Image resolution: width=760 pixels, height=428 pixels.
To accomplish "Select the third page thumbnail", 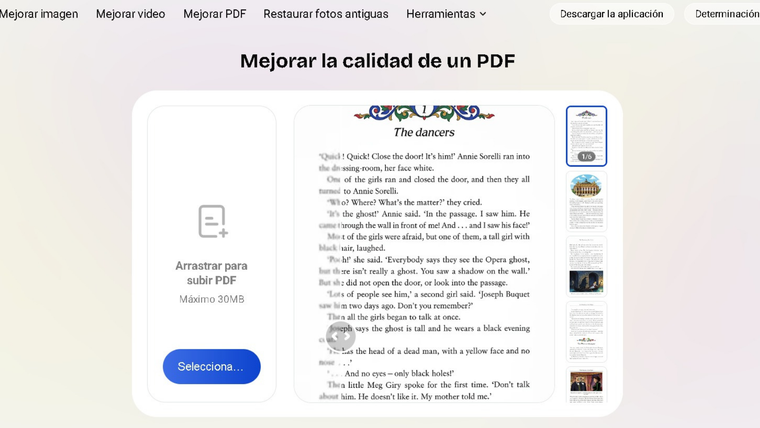I will tap(586, 266).
